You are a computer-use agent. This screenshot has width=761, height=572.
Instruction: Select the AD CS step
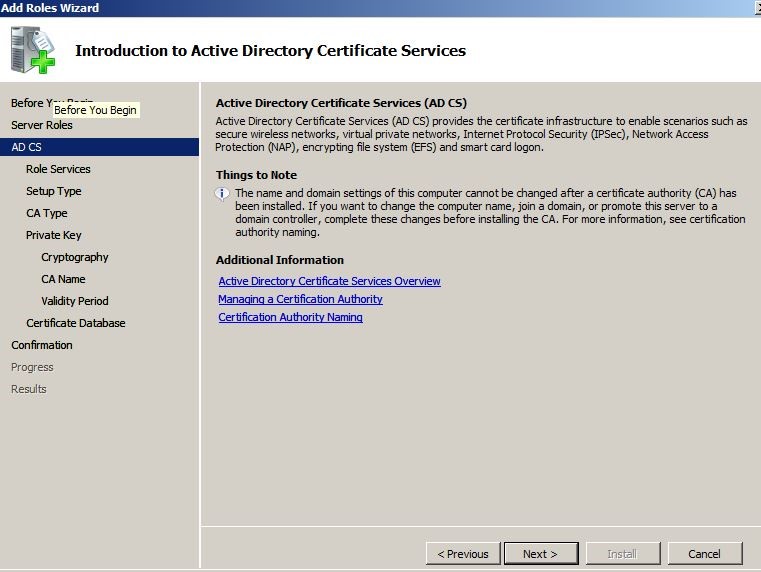pyautogui.click(x=99, y=147)
